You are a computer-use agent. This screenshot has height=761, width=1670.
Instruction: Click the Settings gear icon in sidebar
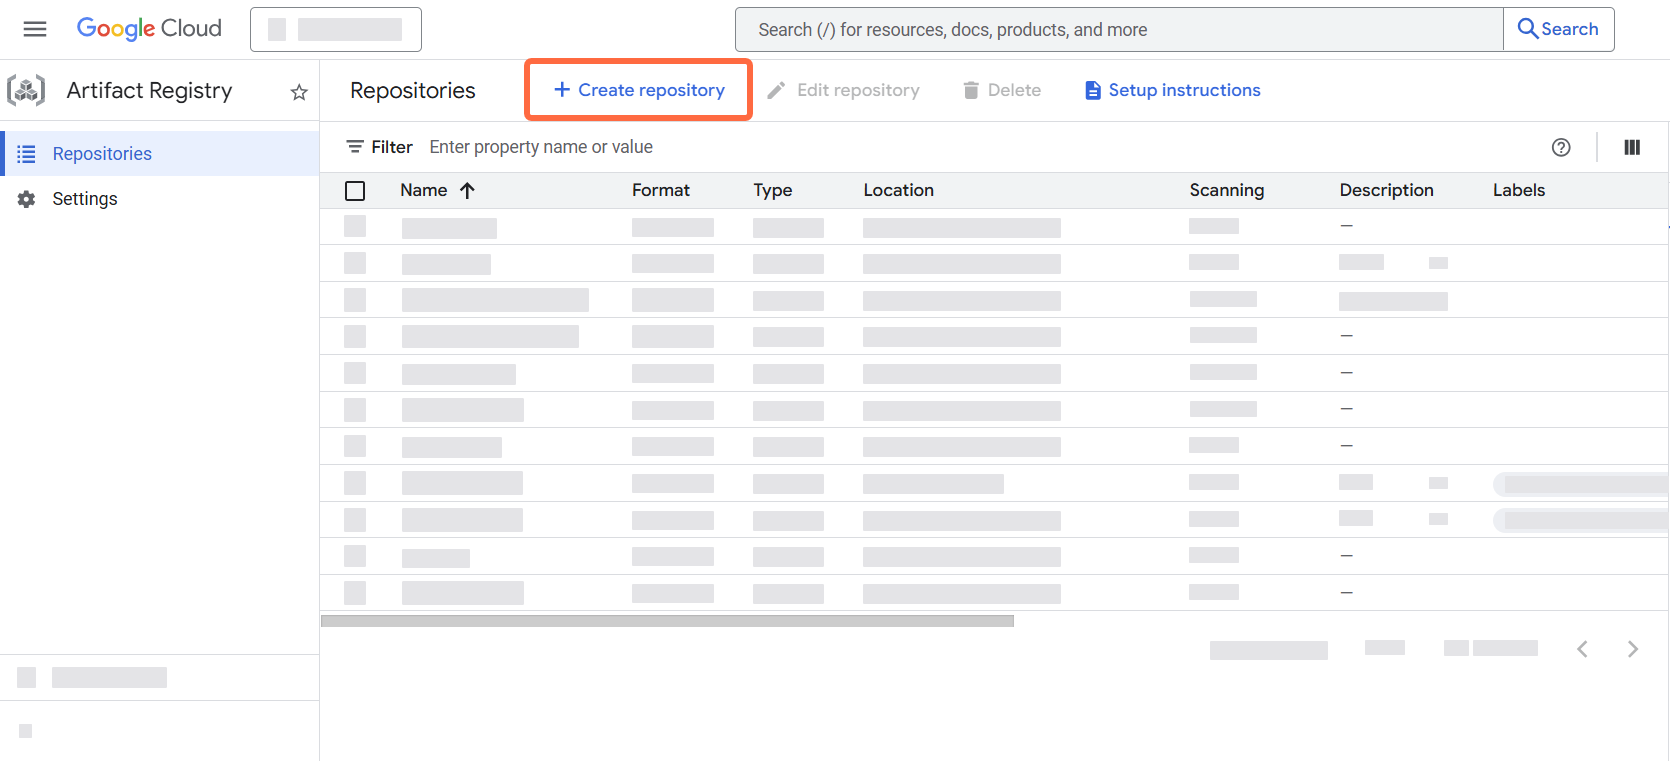[x=27, y=199]
